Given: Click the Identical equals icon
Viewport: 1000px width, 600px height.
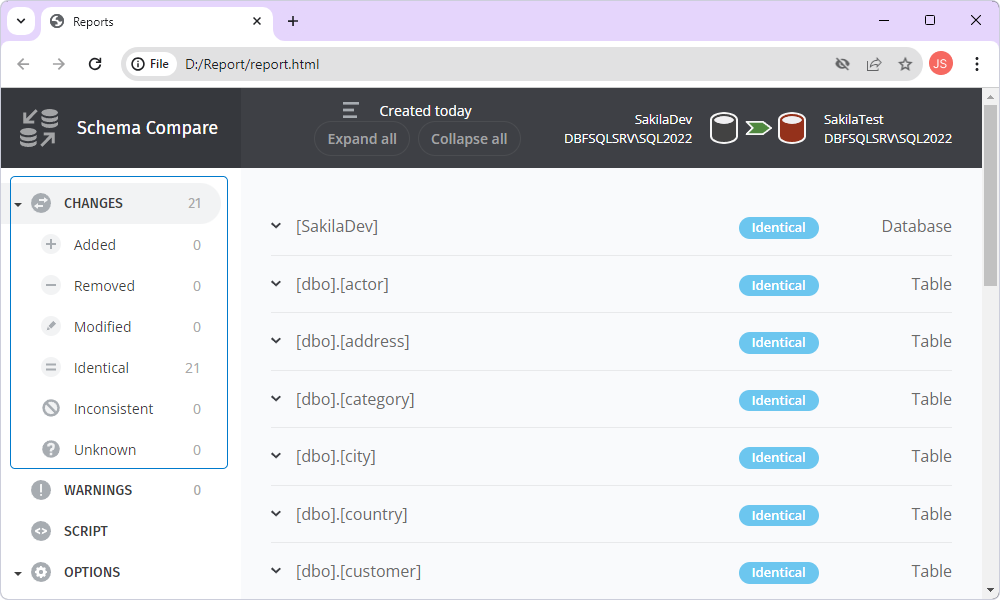Looking at the screenshot, I should coord(51,367).
